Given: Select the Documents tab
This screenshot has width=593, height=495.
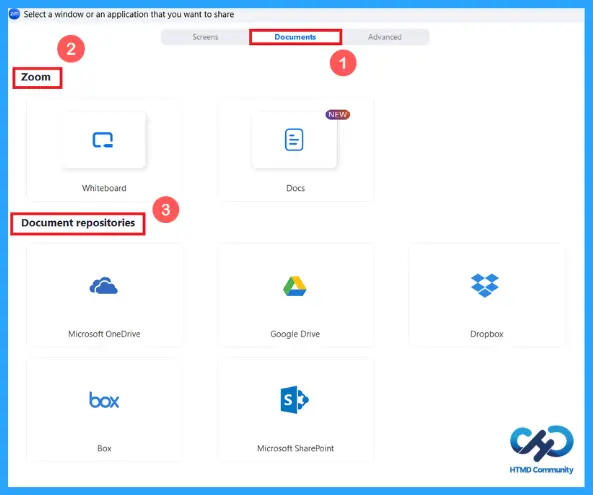Looking at the screenshot, I should coord(295,37).
